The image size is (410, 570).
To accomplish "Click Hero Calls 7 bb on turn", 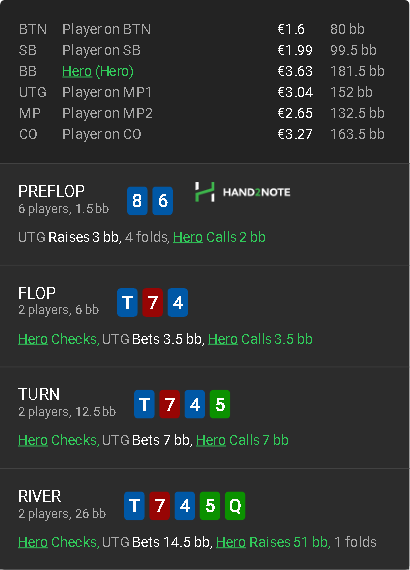I will pos(242,441).
